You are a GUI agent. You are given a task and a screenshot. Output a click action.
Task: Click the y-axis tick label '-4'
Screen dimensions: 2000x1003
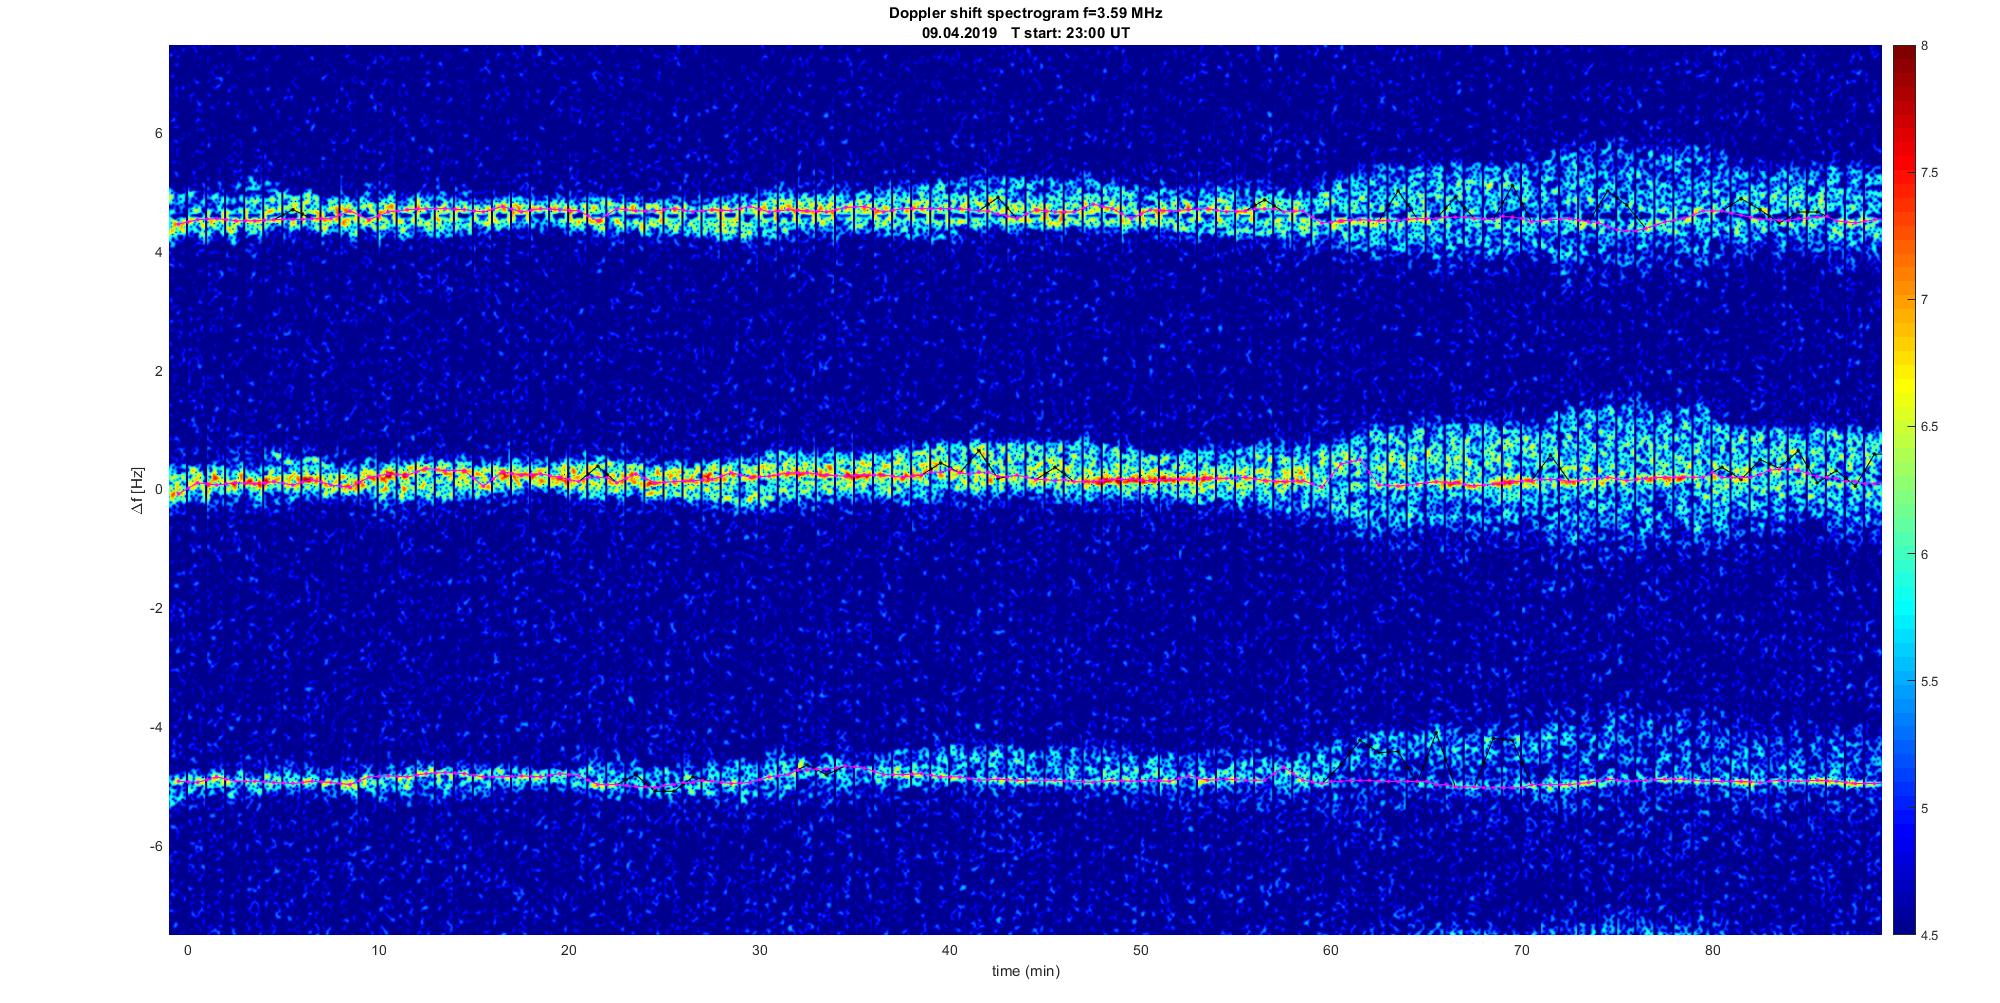[156, 728]
